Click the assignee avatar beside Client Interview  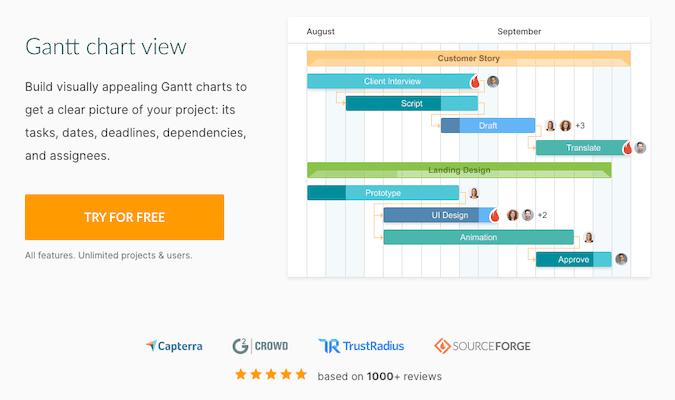(x=492, y=81)
